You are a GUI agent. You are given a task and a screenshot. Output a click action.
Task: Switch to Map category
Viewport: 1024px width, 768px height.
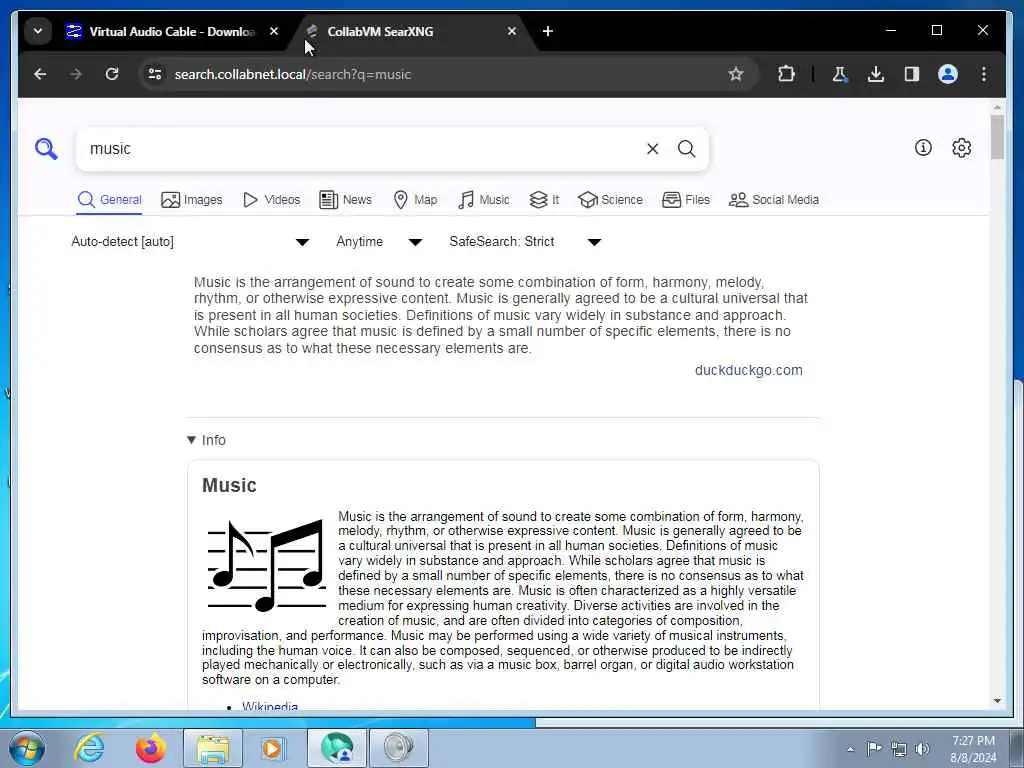[x=415, y=200]
